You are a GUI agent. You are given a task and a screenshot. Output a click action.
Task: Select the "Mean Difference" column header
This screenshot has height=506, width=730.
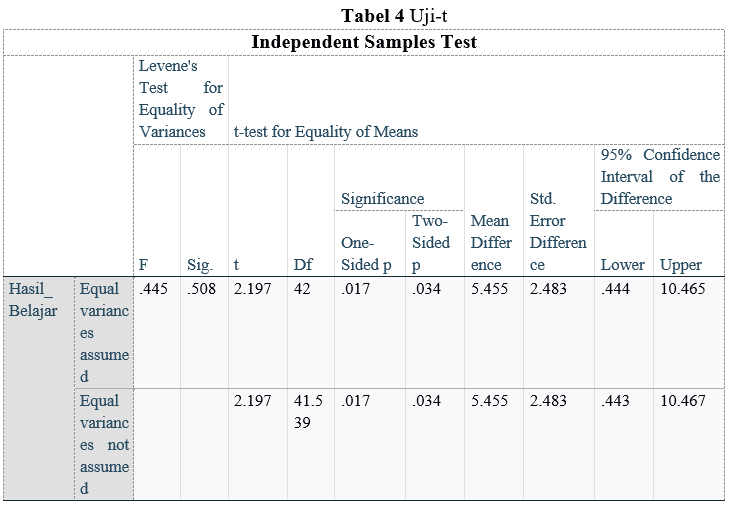488,242
